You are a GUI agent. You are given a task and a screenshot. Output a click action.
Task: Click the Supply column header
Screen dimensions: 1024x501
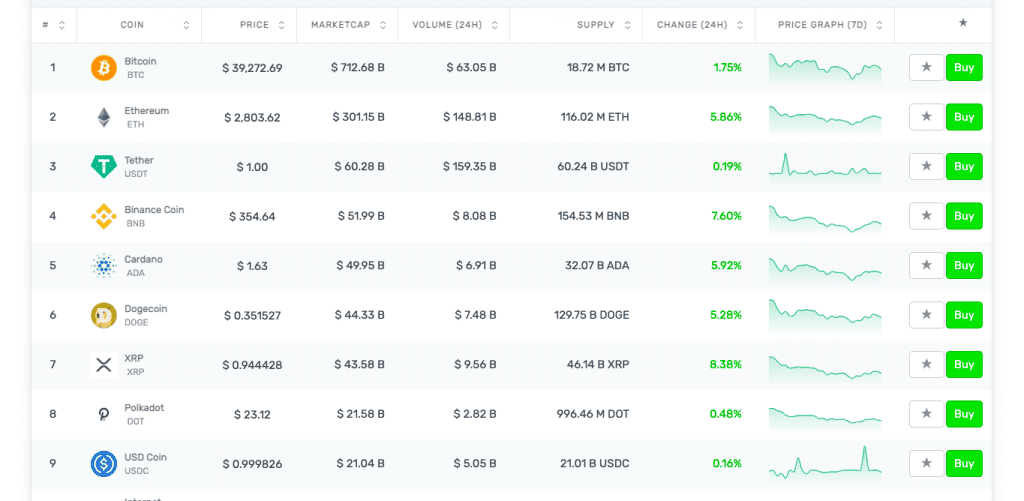coord(595,25)
